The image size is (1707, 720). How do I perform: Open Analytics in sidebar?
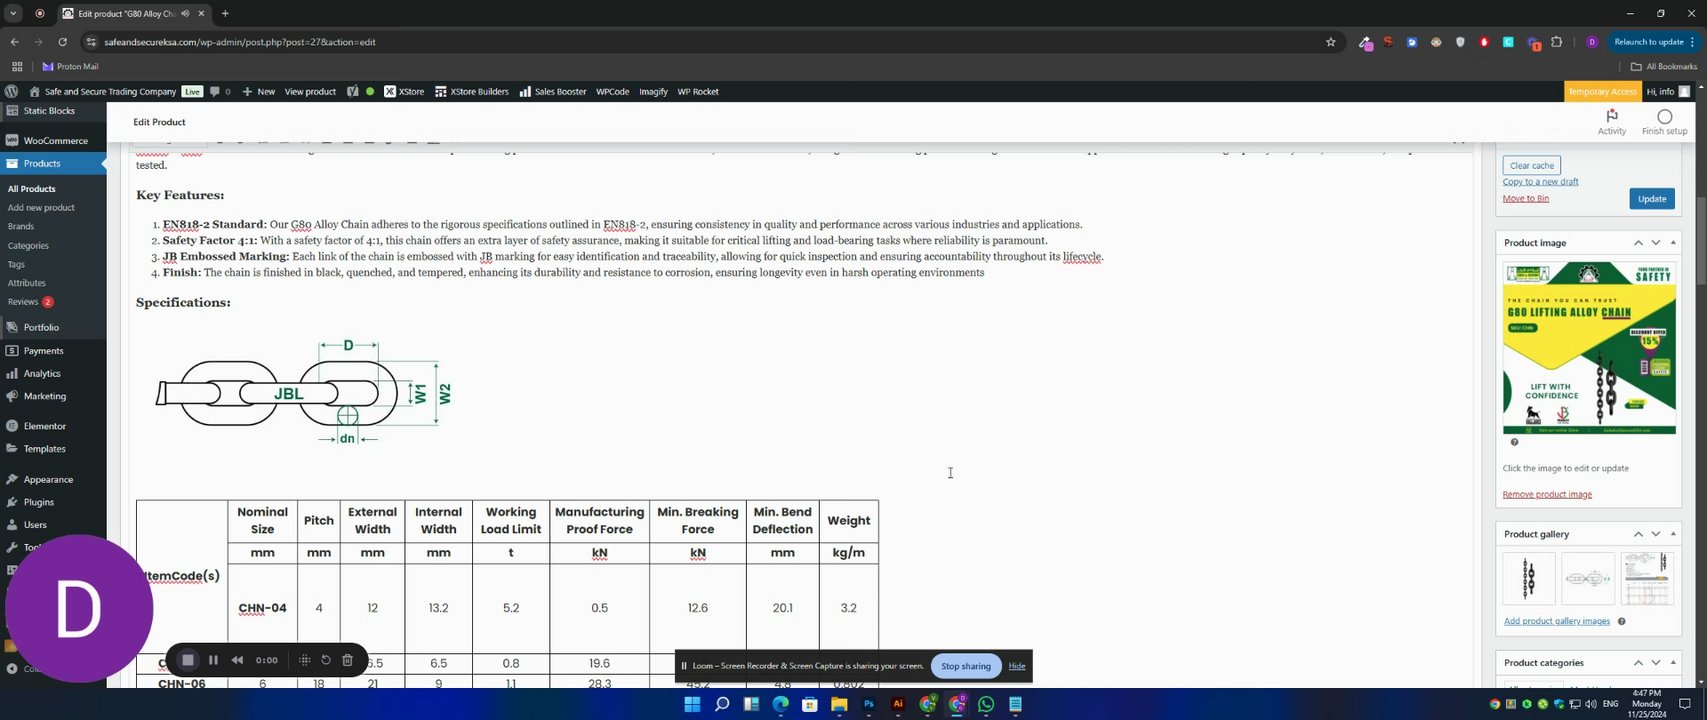point(53,374)
